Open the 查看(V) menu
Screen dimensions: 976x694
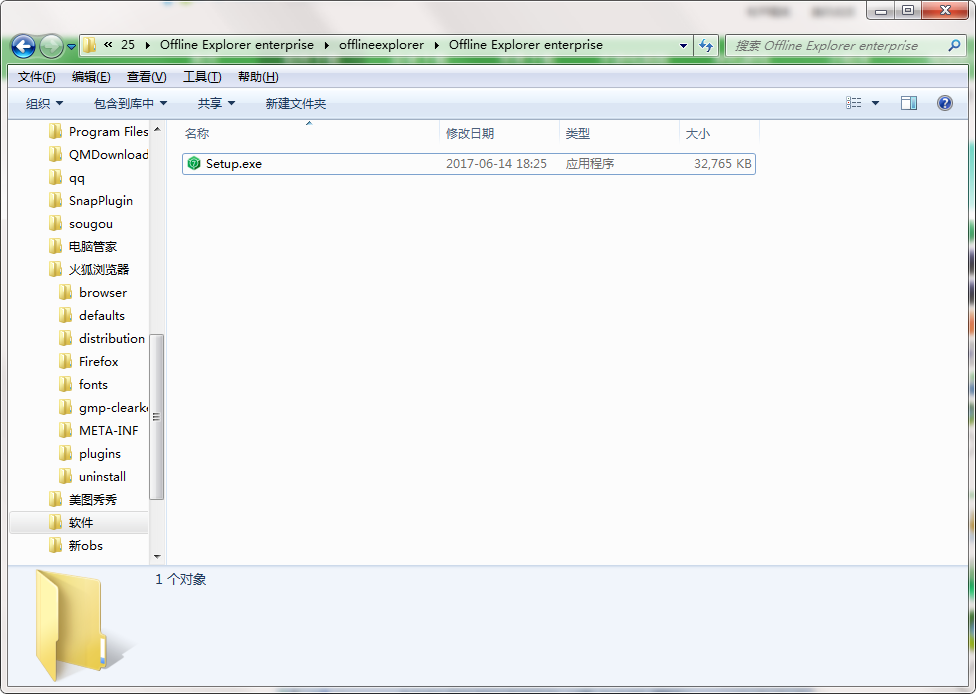tap(146, 77)
